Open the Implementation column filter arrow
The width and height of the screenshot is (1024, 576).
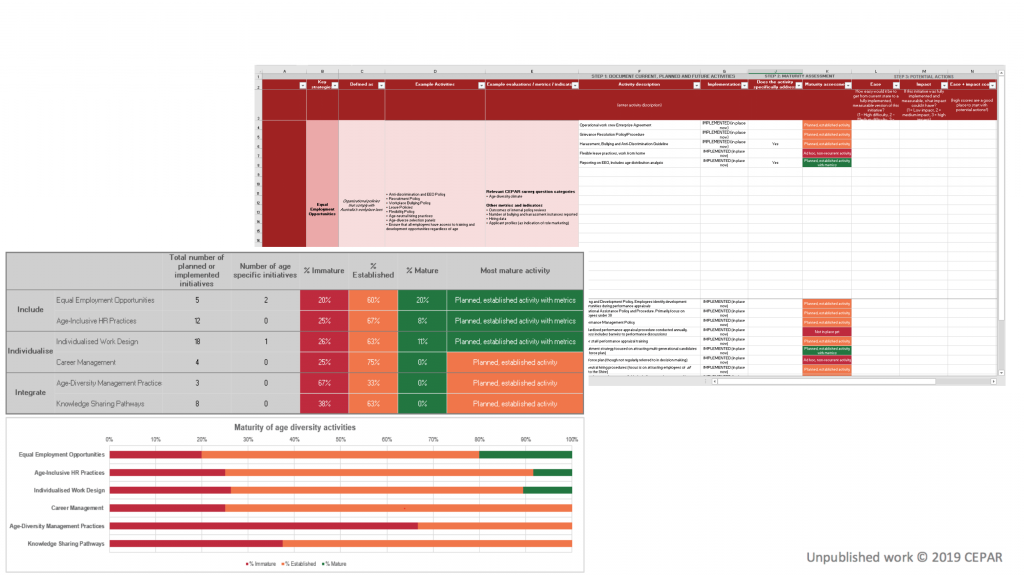click(744, 86)
